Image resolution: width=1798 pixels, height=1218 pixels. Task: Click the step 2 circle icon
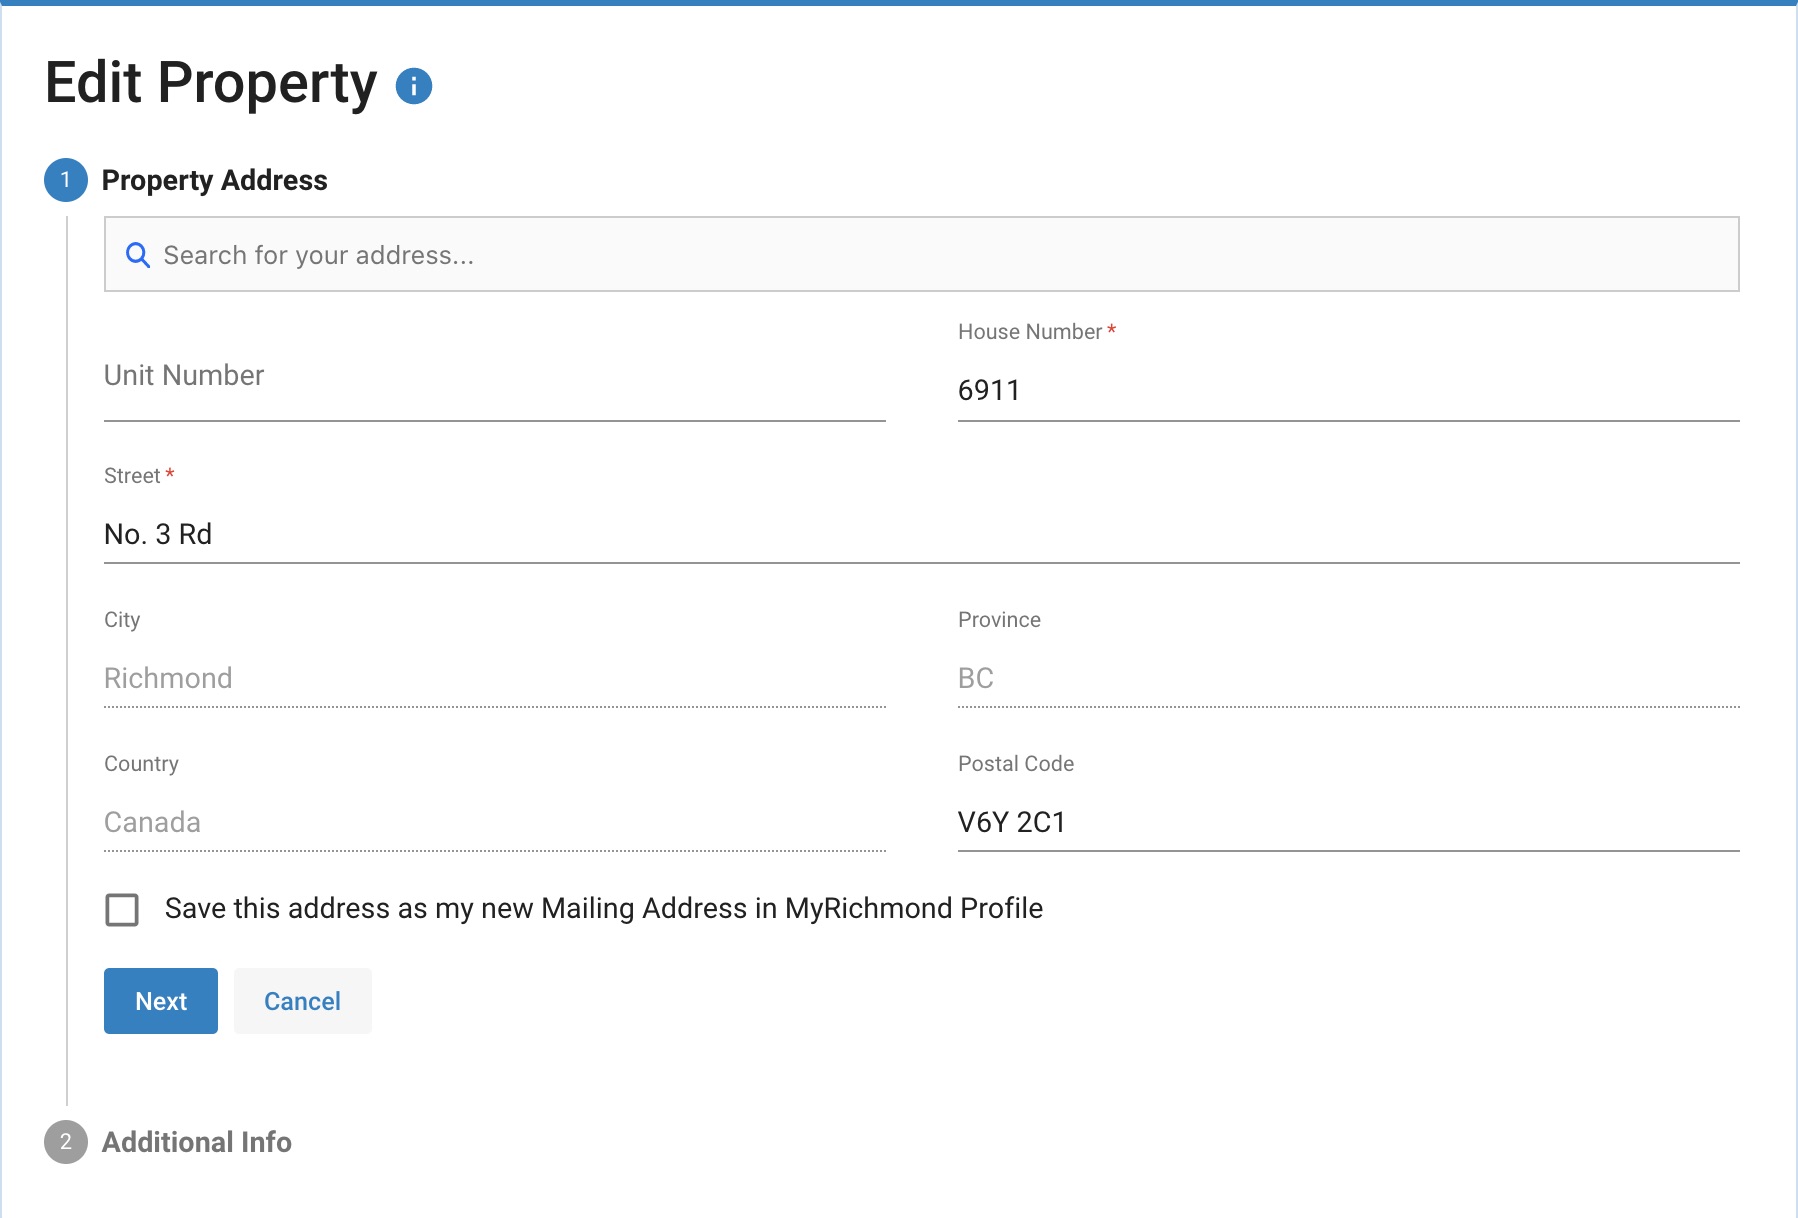coord(66,1142)
